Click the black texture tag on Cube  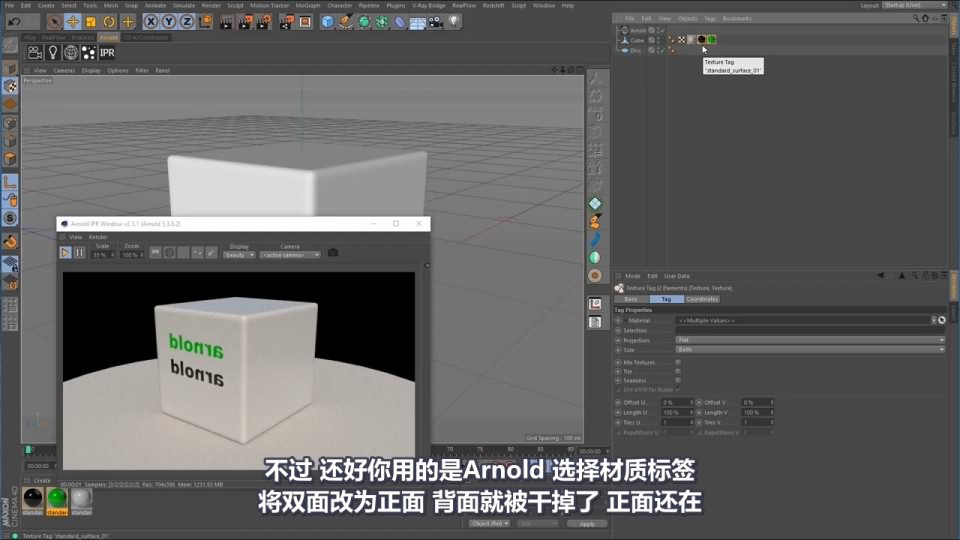pos(702,39)
